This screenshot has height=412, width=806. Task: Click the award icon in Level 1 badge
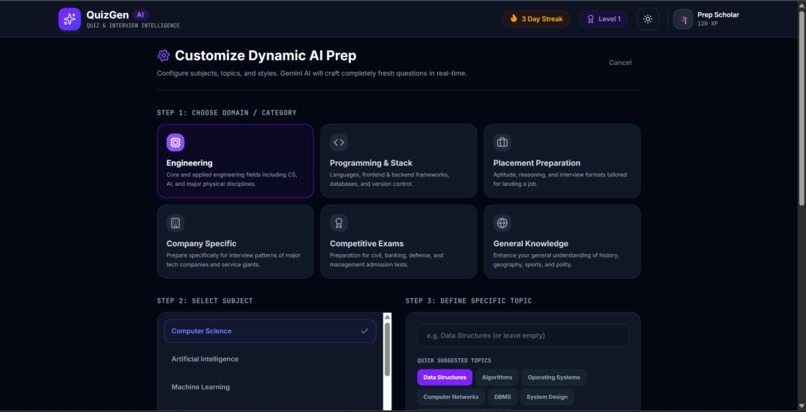[x=591, y=19]
